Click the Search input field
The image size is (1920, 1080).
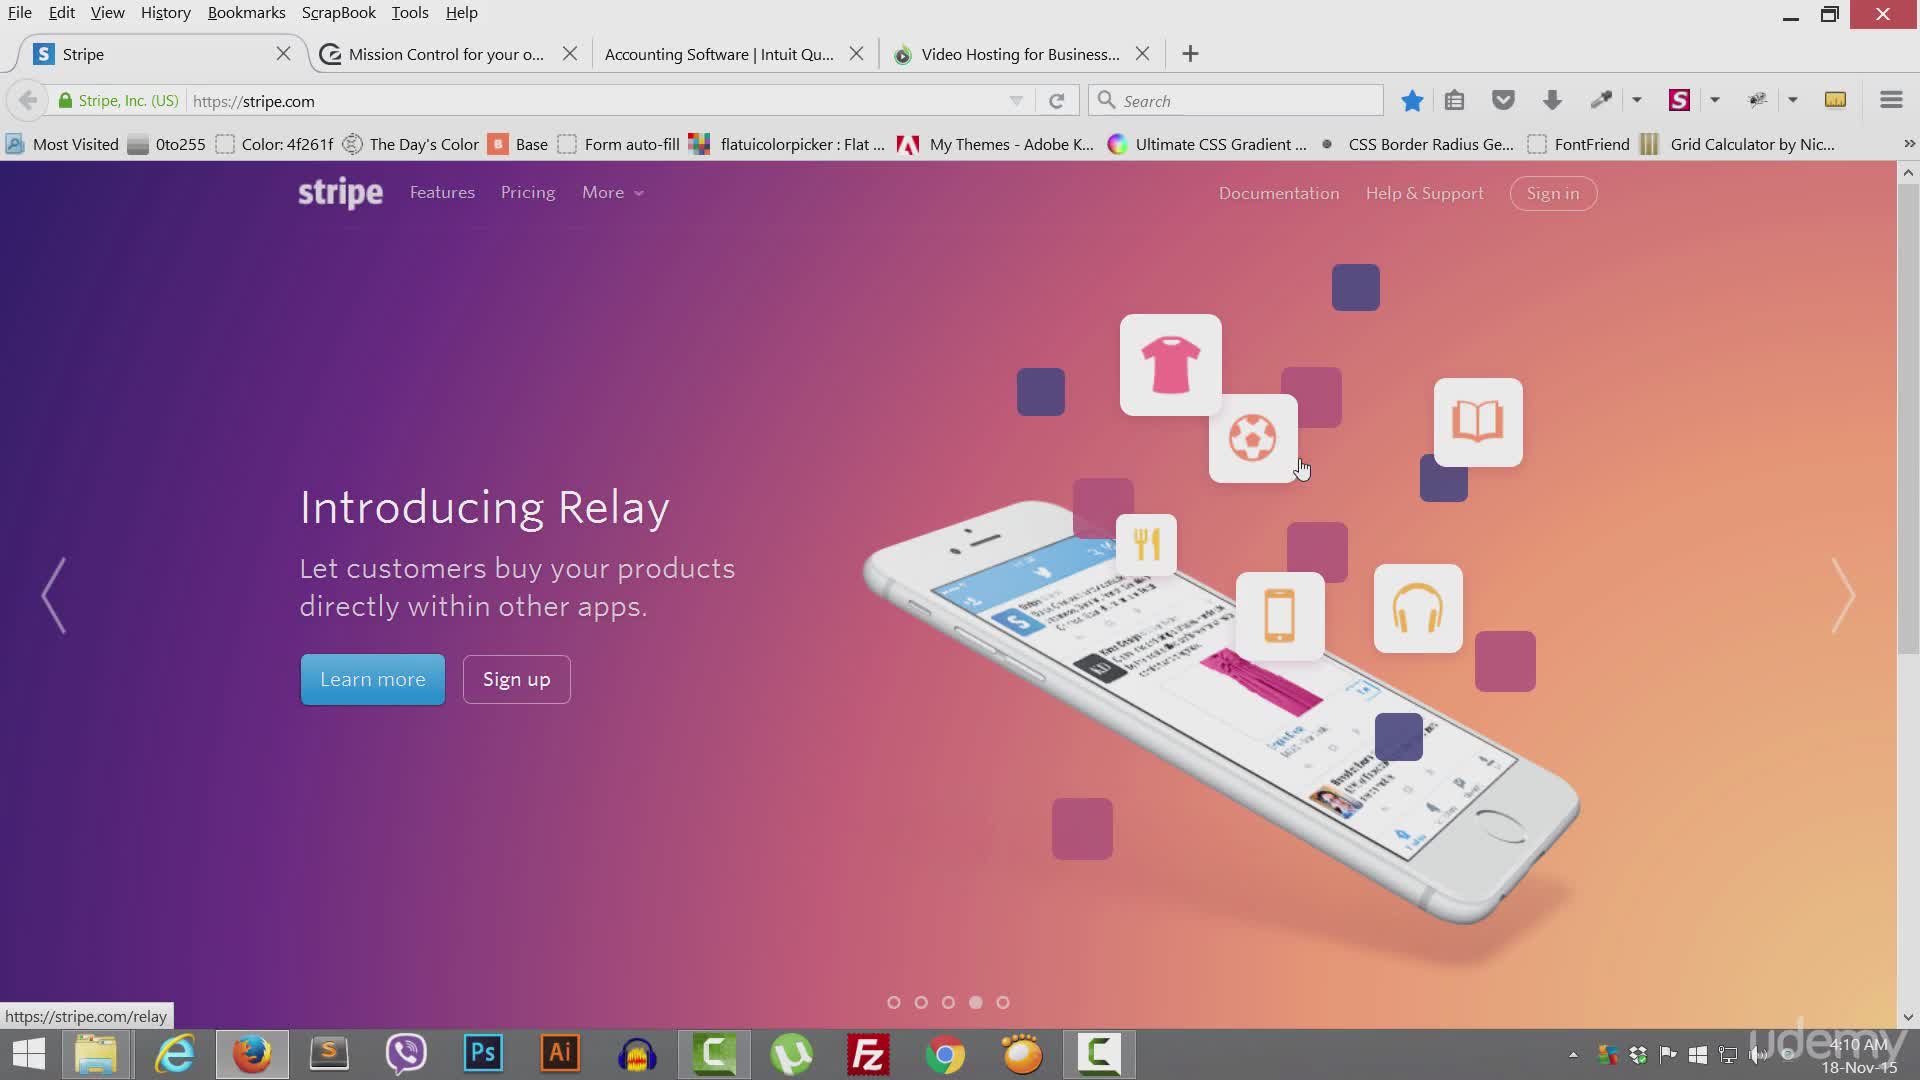[x=1236, y=101]
